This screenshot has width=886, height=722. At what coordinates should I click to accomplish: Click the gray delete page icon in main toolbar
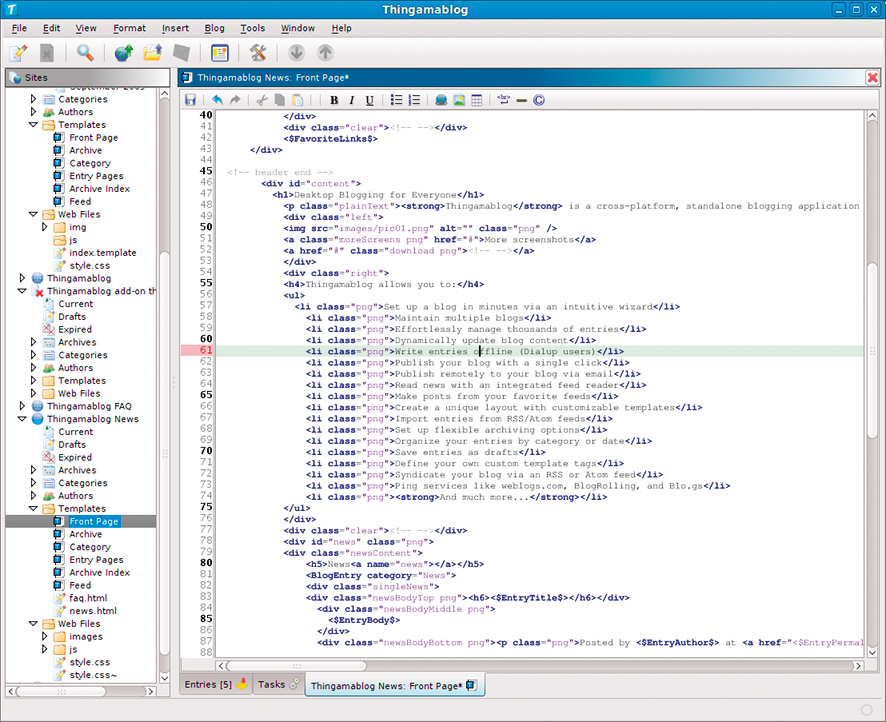47,53
